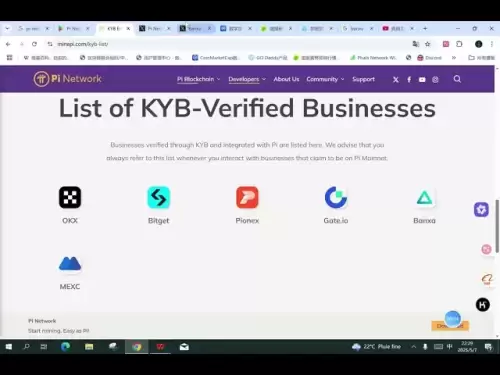Screen dimensions: 500x375
Task: Select the Bitget logo icon
Action: [x=159, y=197]
